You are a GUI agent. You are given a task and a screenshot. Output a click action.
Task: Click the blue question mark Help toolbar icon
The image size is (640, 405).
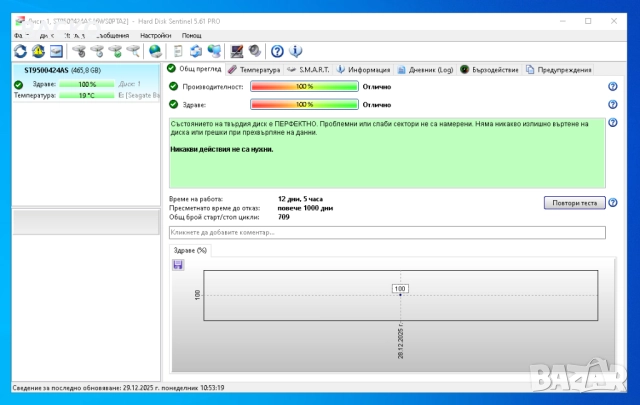pyautogui.click(x=278, y=51)
